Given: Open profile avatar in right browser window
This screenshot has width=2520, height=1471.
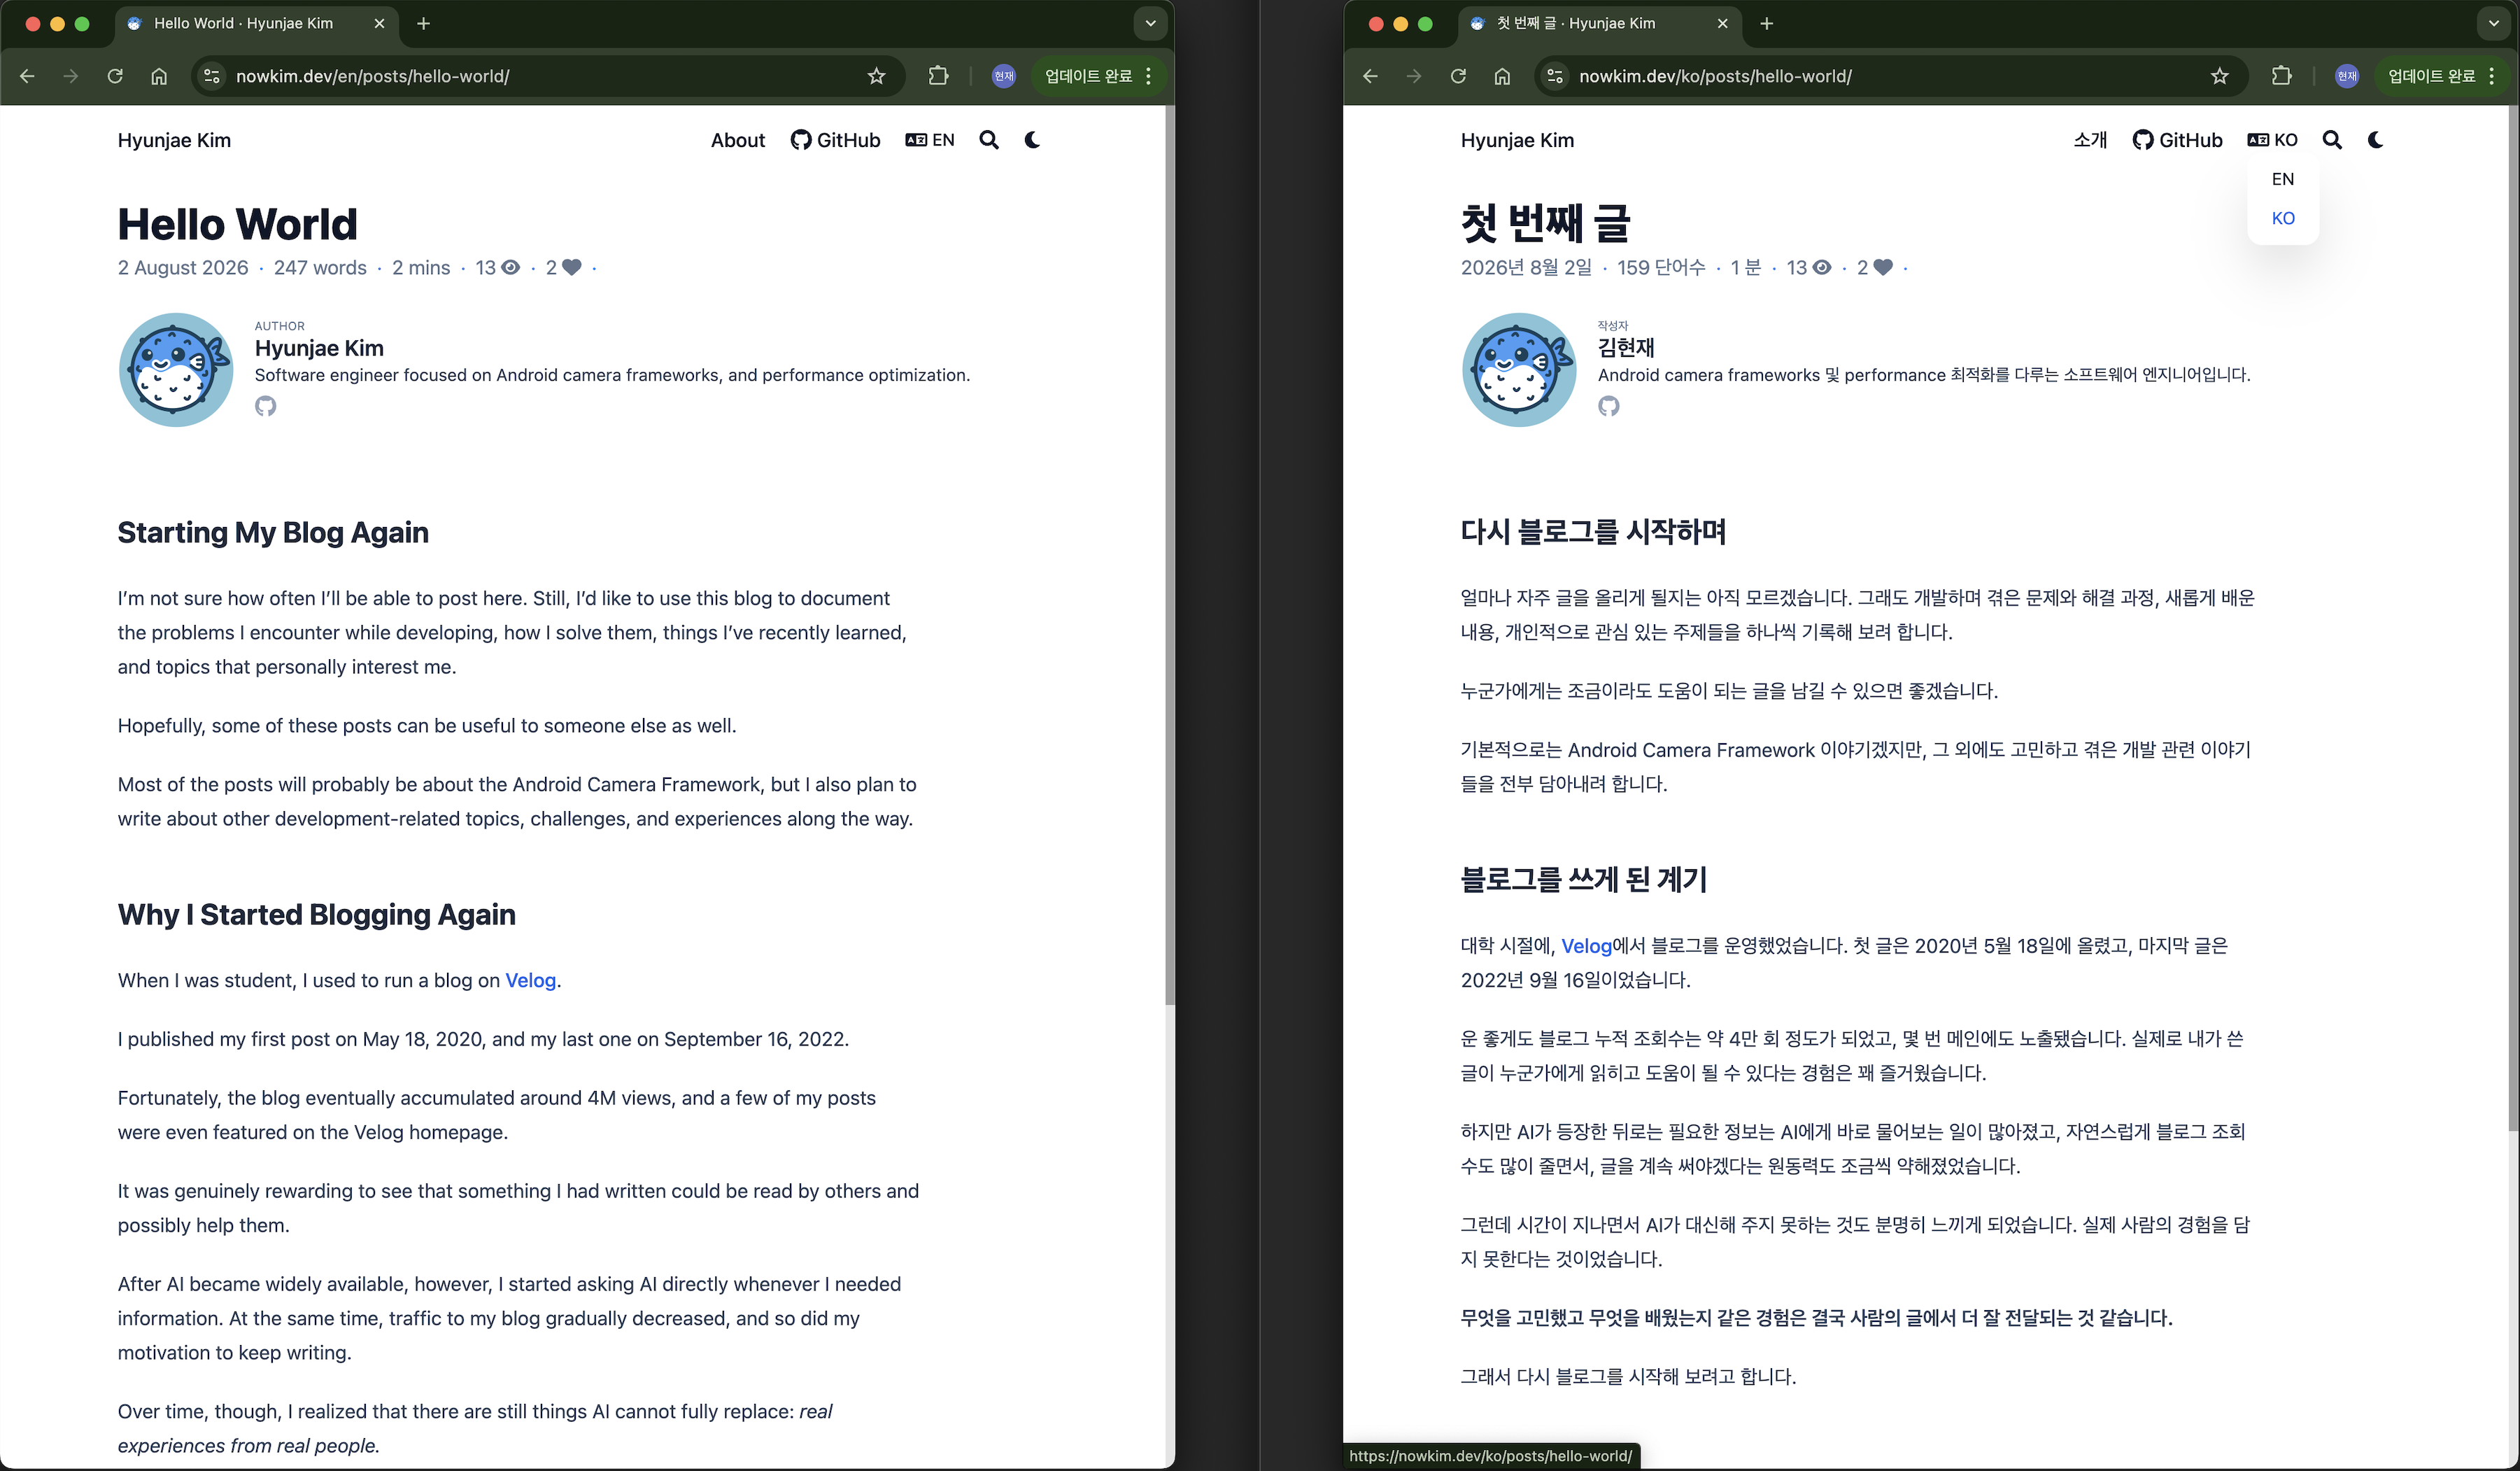Looking at the screenshot, I should [x=2346, y=76].
